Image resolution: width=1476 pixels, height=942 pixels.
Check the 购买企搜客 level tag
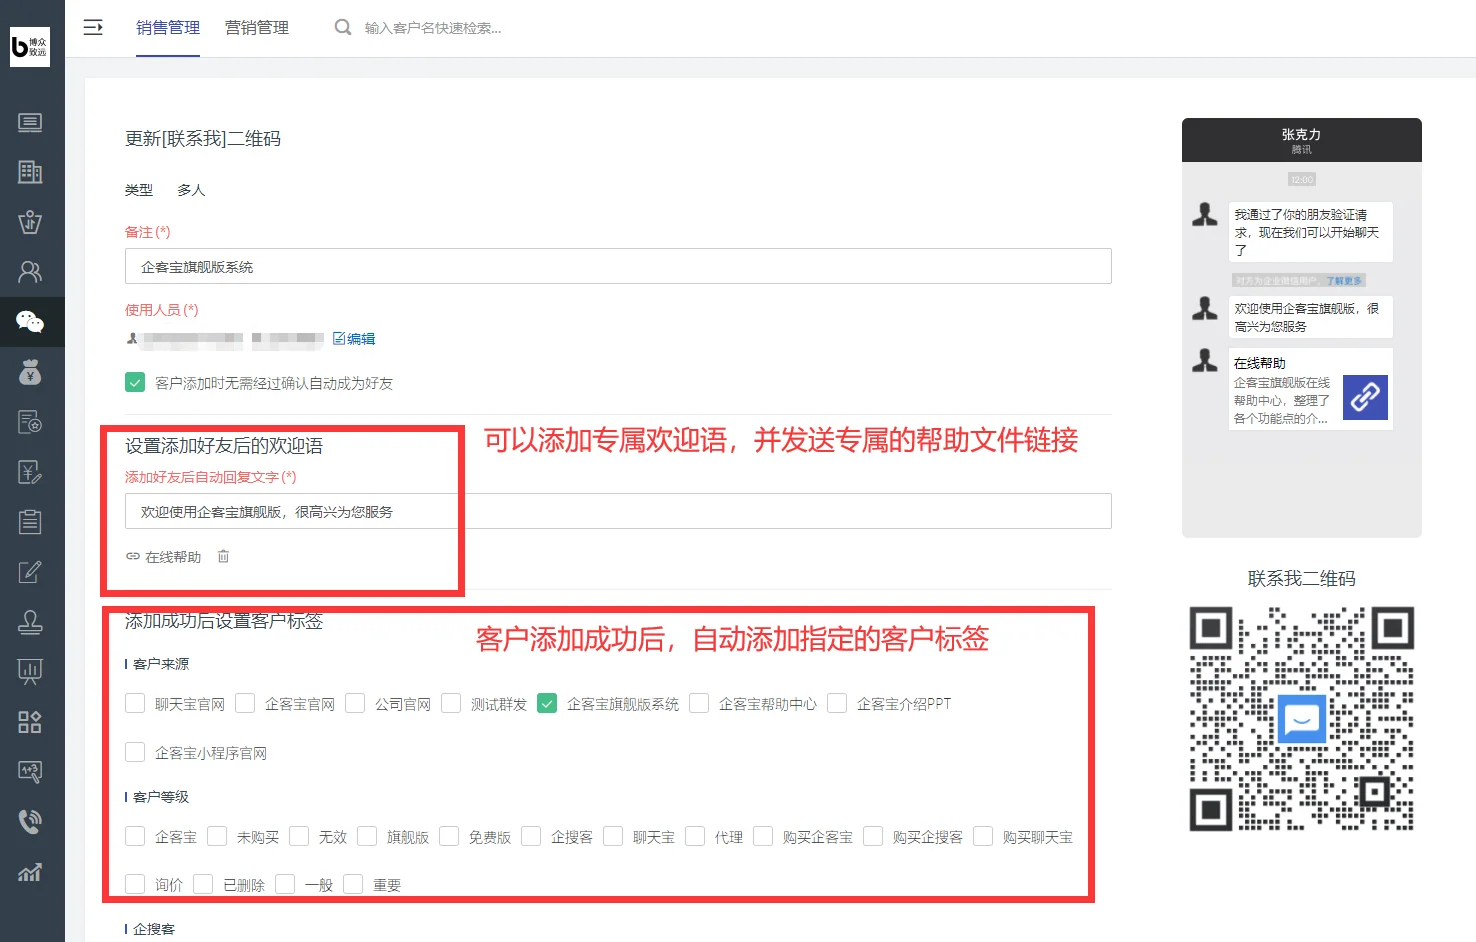pyautogui.click(x=873, y=836)
